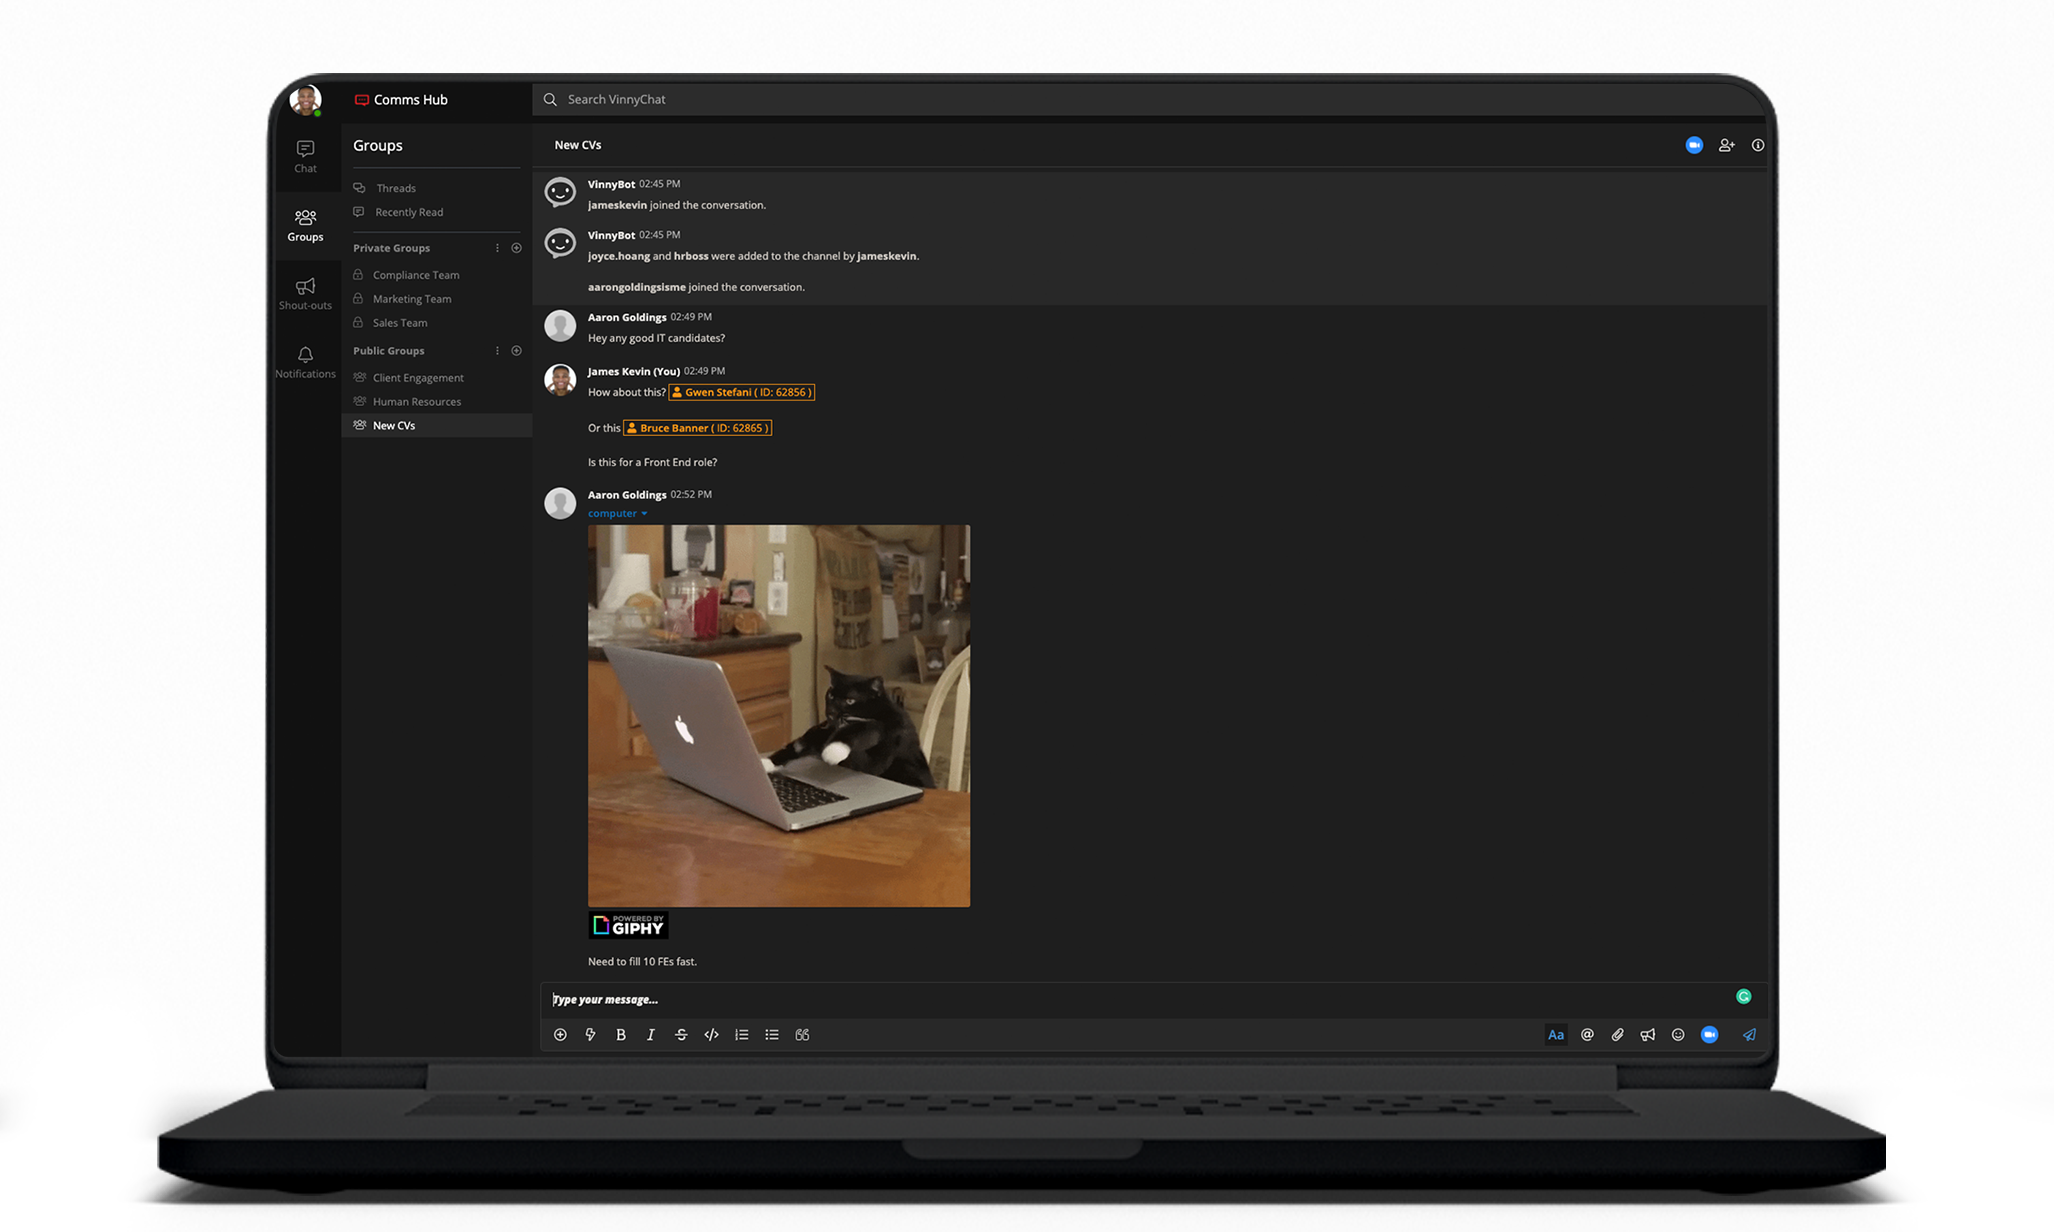Add member to New CVs group

coord(1726,145)
